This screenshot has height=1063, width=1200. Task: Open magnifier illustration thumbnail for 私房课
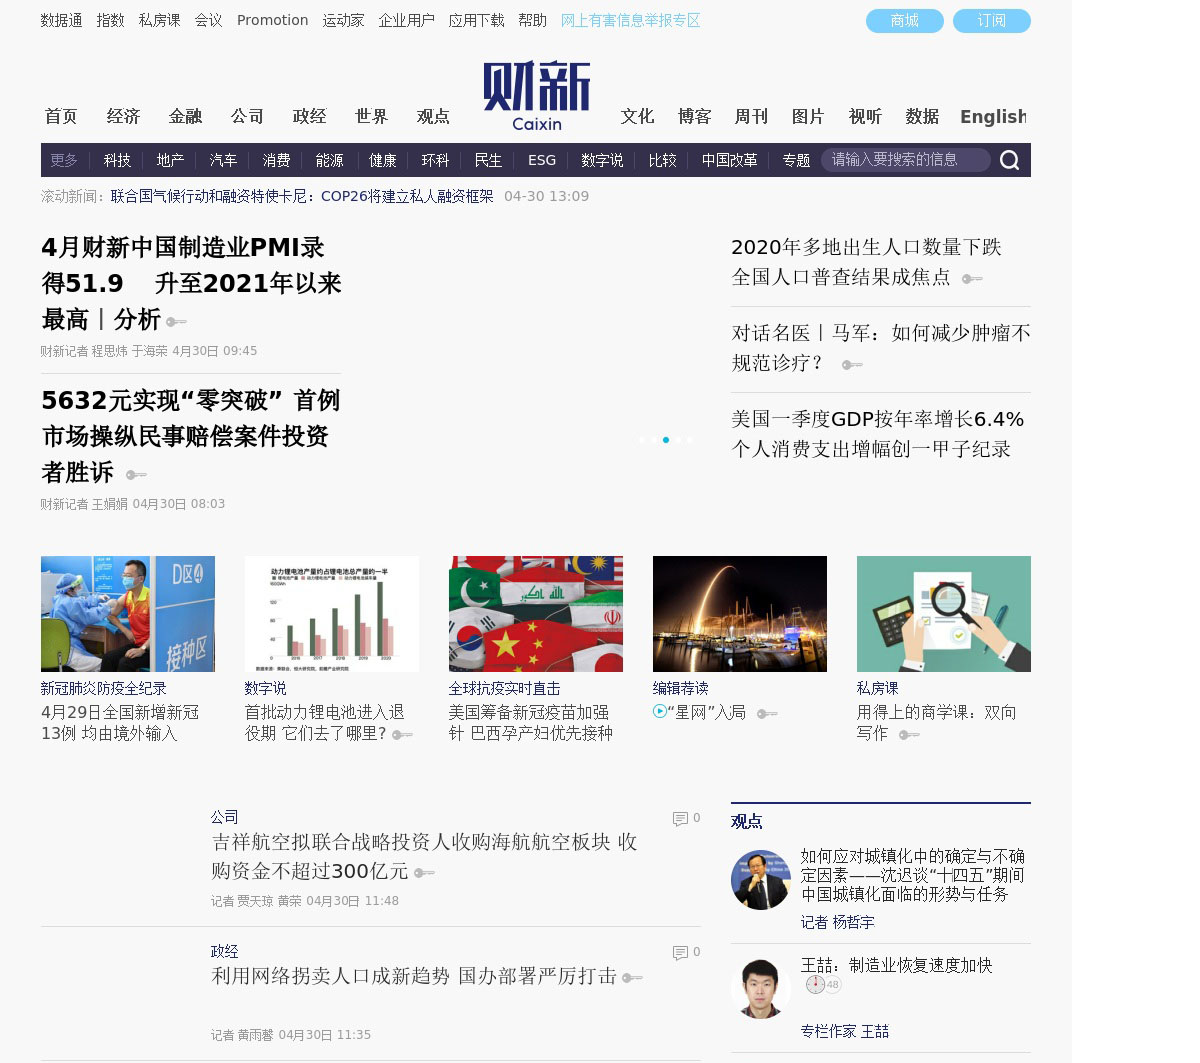pos(944,614)
